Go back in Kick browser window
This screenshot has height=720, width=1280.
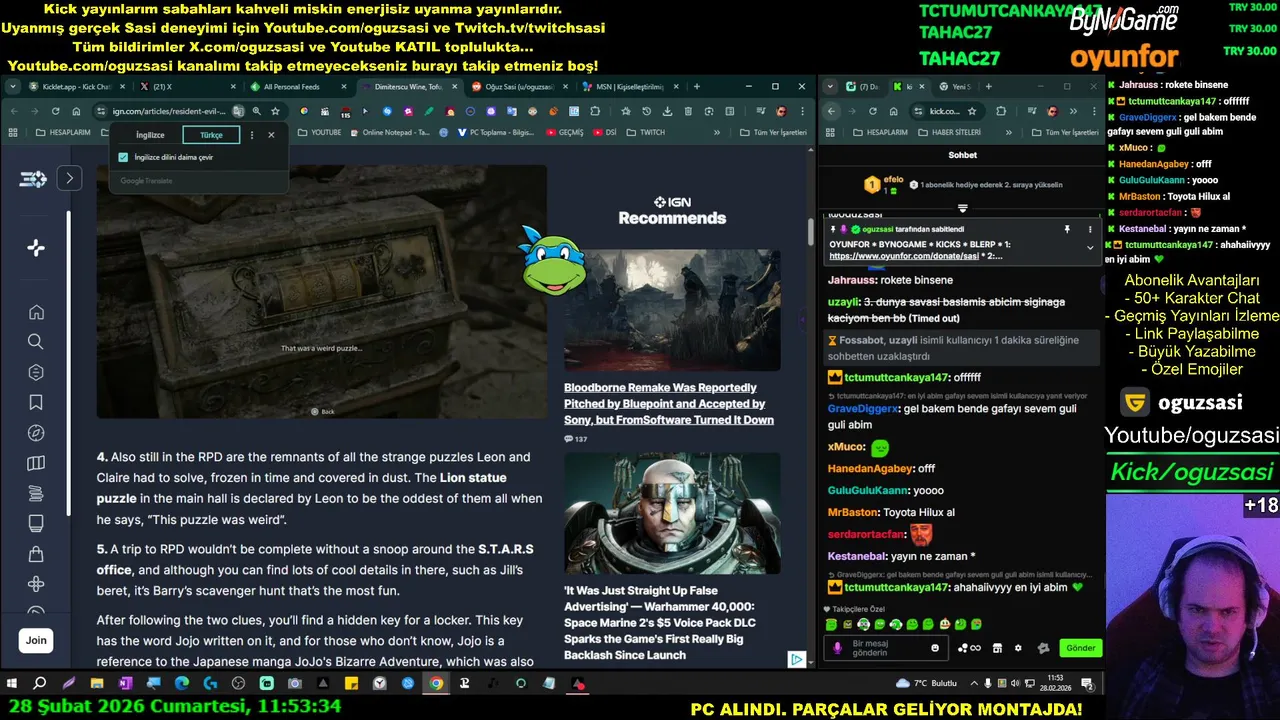832,111
